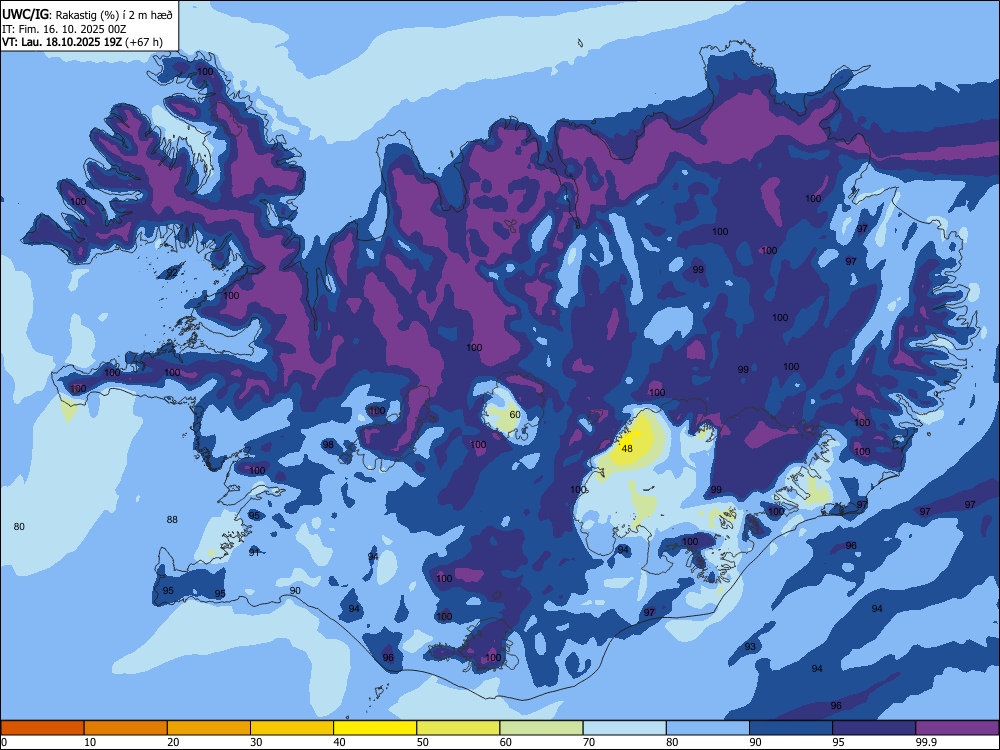
Task: Click the 30 tick label on the legend
Action: click(x=256, y=742)
